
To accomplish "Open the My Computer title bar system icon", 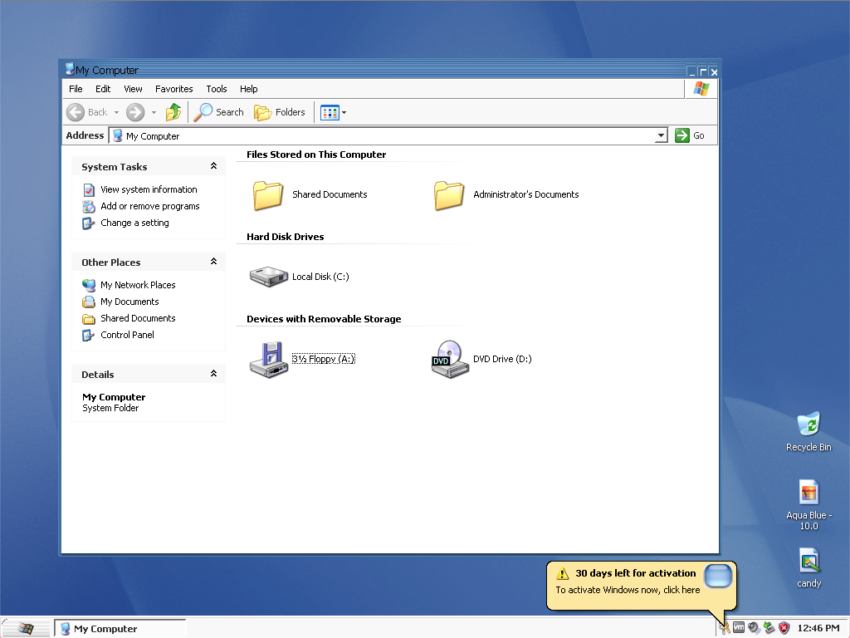I will click(69, 69).
